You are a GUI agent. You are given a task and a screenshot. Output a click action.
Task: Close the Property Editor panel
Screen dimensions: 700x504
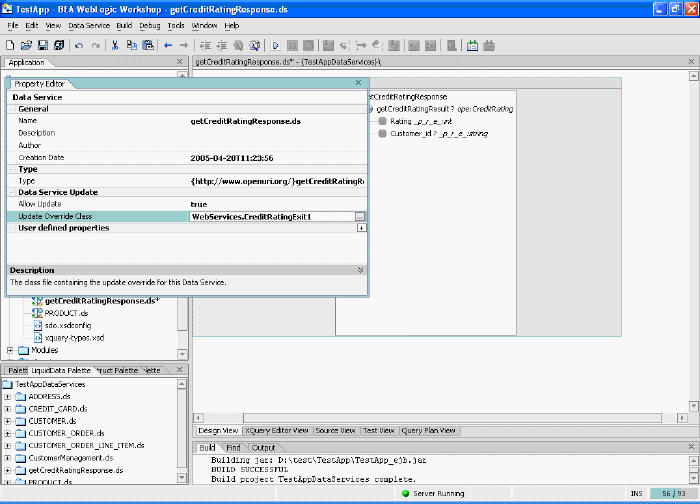coord(358,83)
